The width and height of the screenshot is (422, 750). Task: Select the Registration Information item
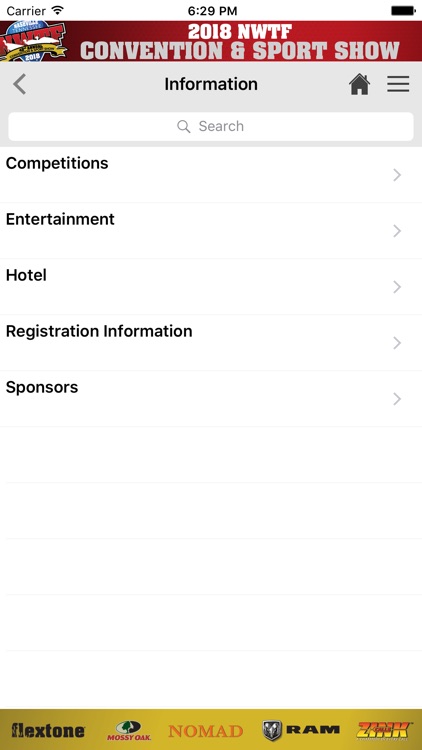(211, 343)
